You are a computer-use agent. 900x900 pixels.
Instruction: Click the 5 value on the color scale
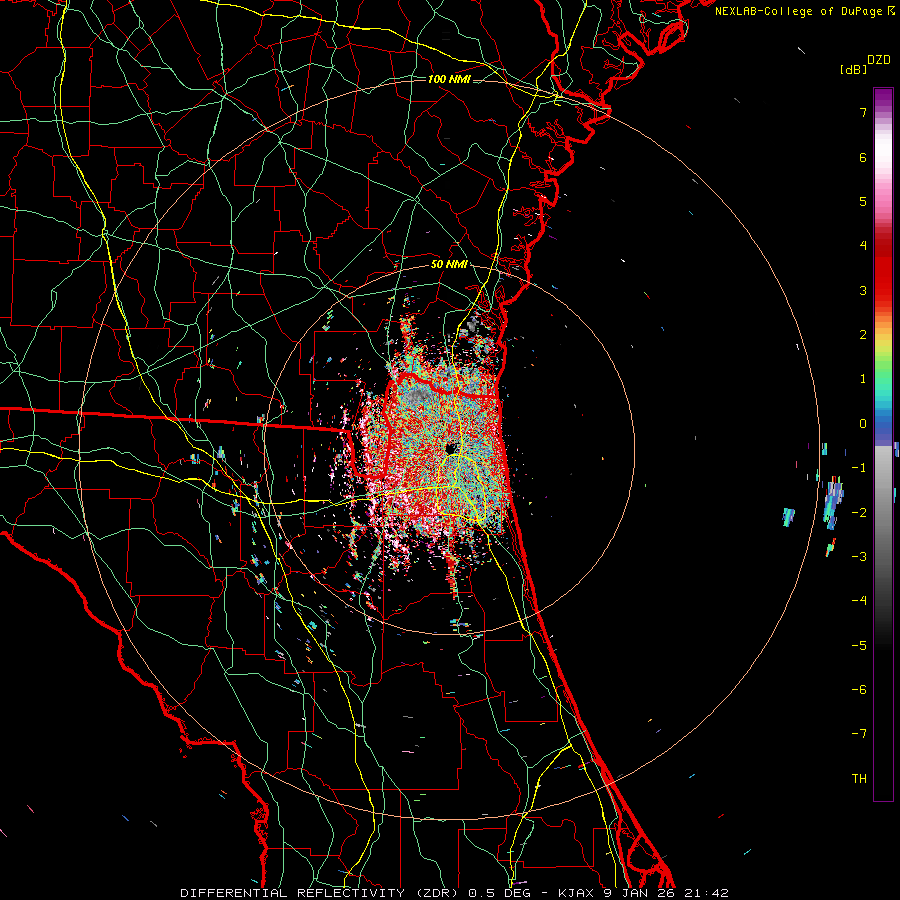point(863,201)
